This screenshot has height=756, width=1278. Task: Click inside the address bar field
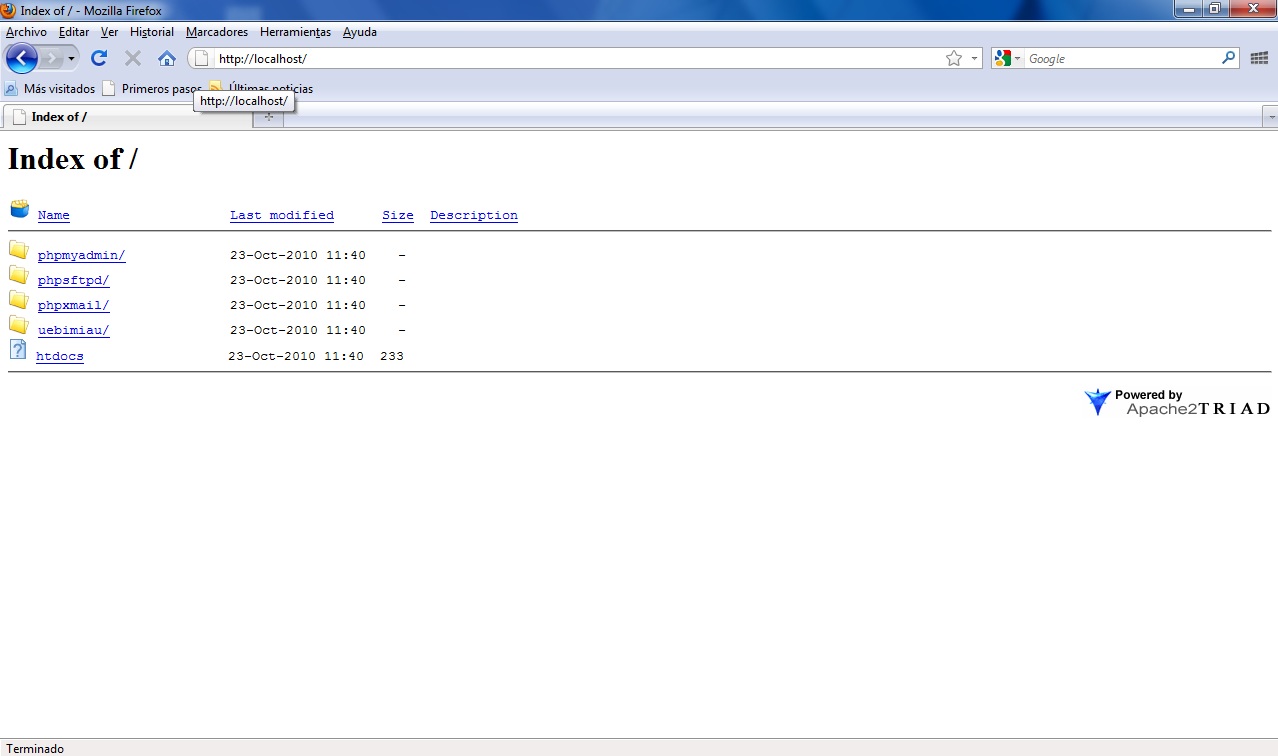(x=500, y=58)
